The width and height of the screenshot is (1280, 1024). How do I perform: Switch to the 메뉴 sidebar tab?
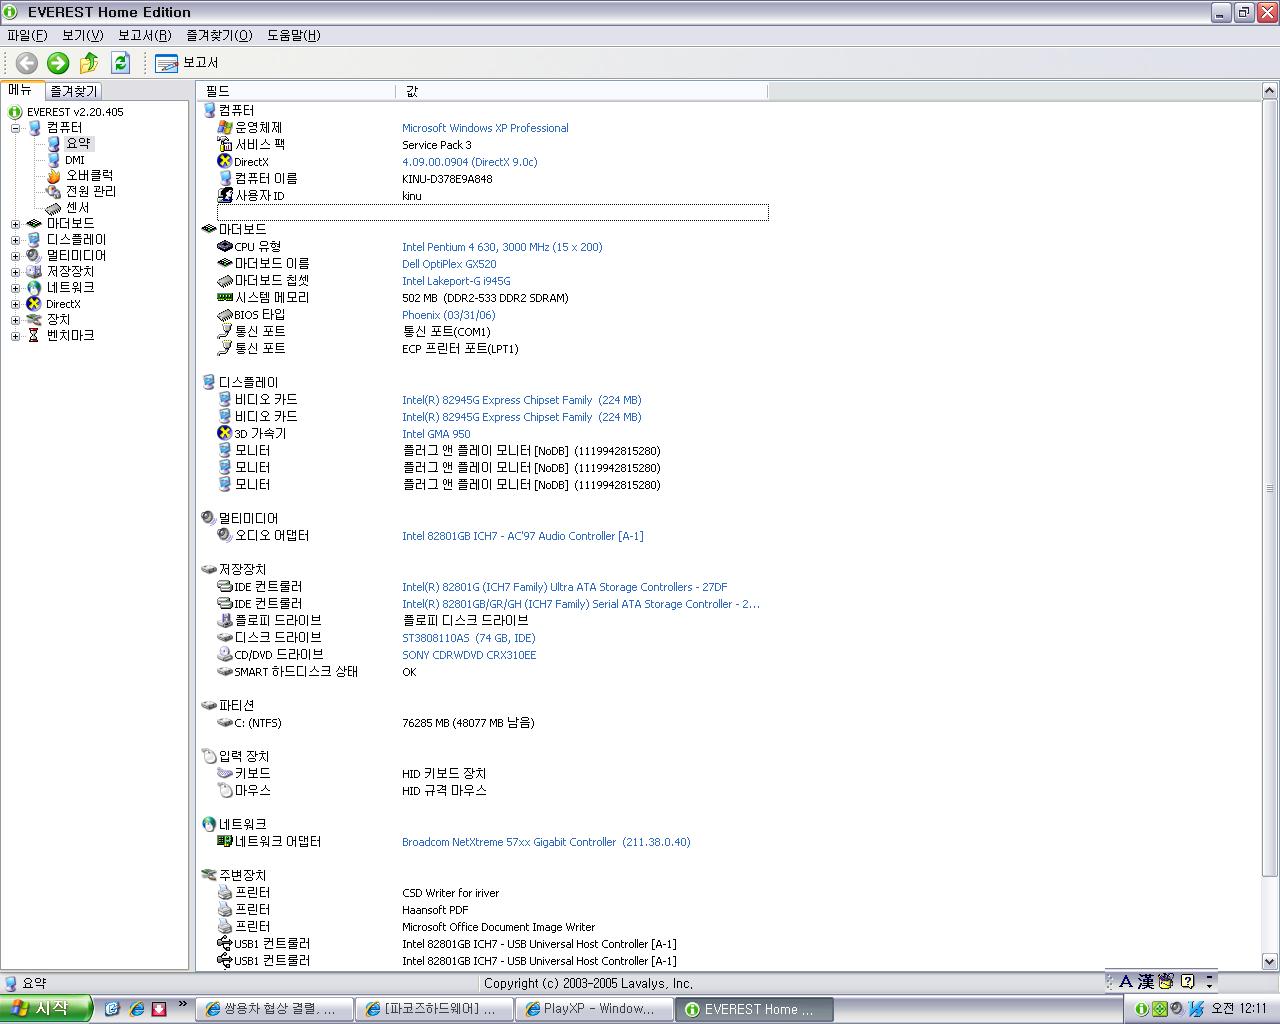[21, 90]
